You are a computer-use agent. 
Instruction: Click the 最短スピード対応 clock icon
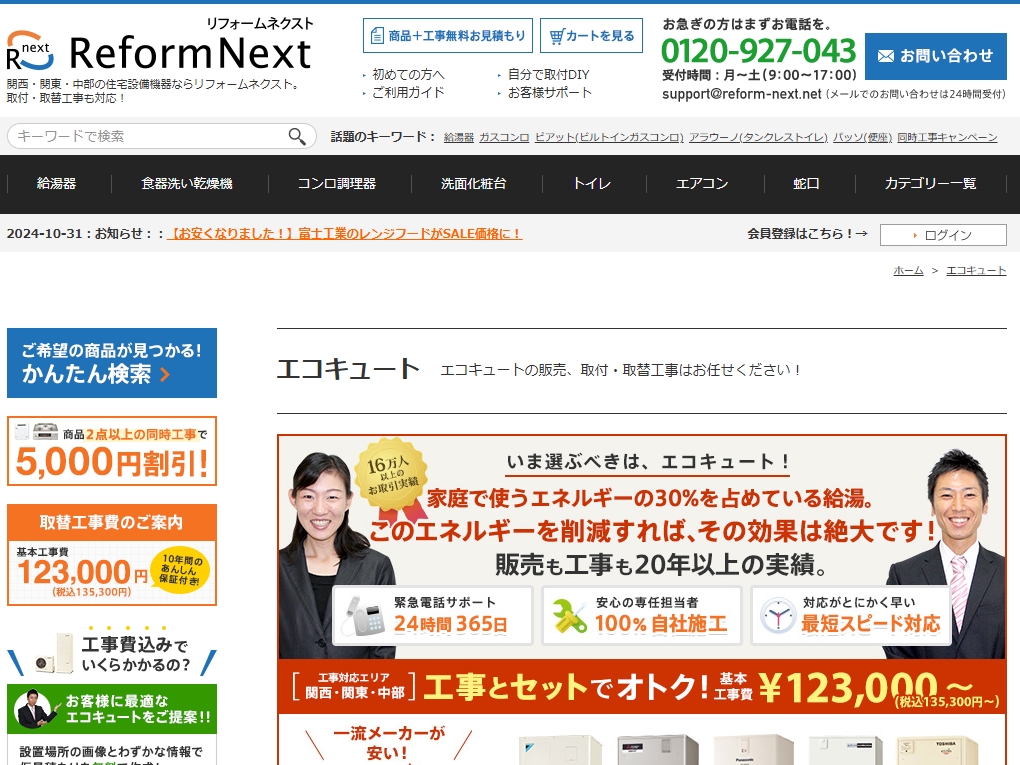(x=778, y=616)
